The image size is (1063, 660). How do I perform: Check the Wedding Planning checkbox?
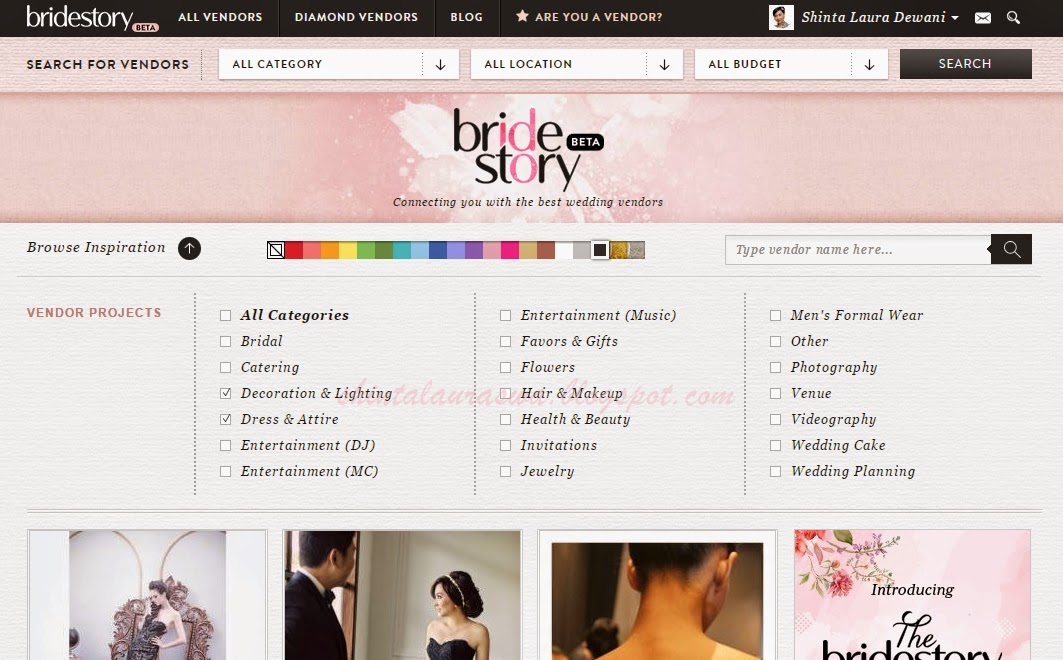point(776,471)
